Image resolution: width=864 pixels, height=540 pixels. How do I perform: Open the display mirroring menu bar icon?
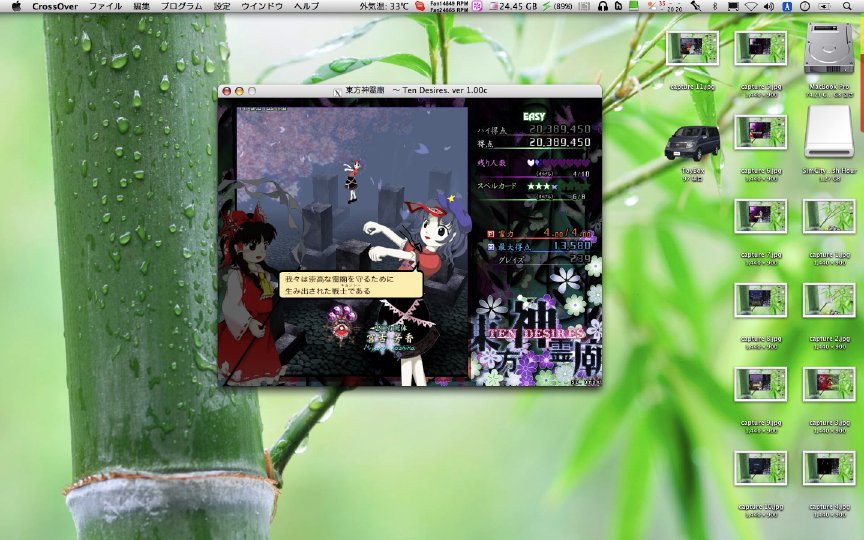733,6
